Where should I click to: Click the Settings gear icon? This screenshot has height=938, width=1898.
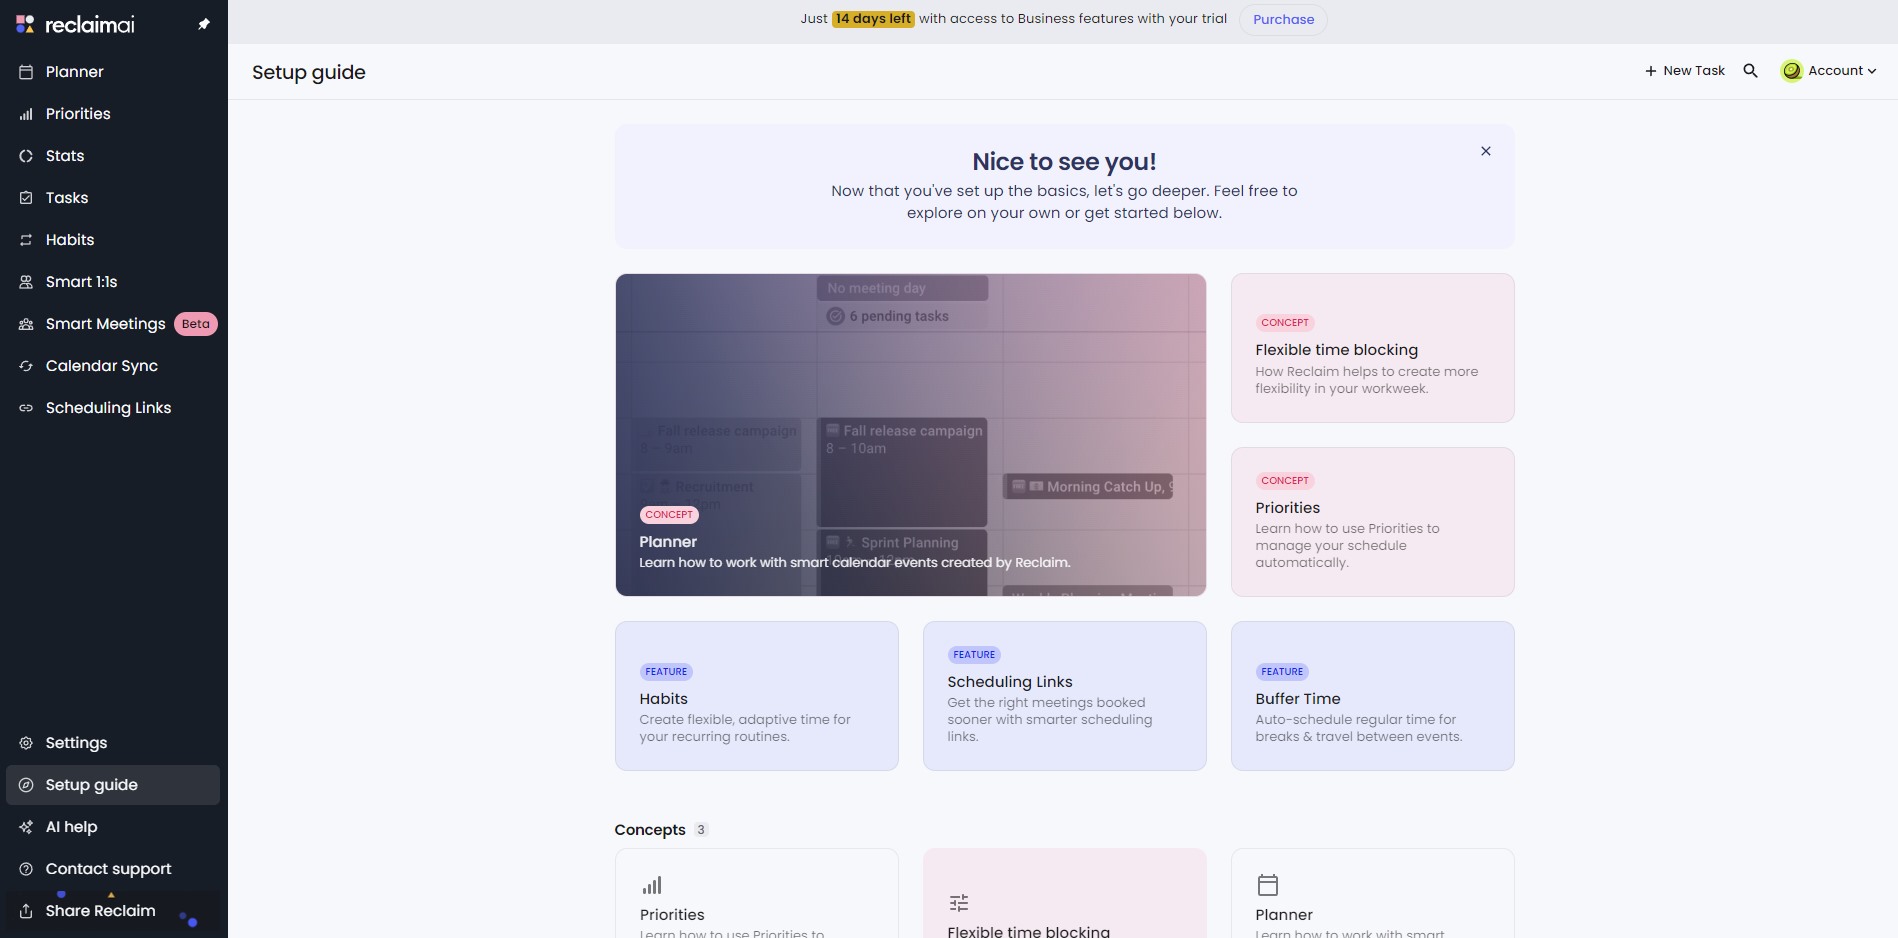point(26,743)
